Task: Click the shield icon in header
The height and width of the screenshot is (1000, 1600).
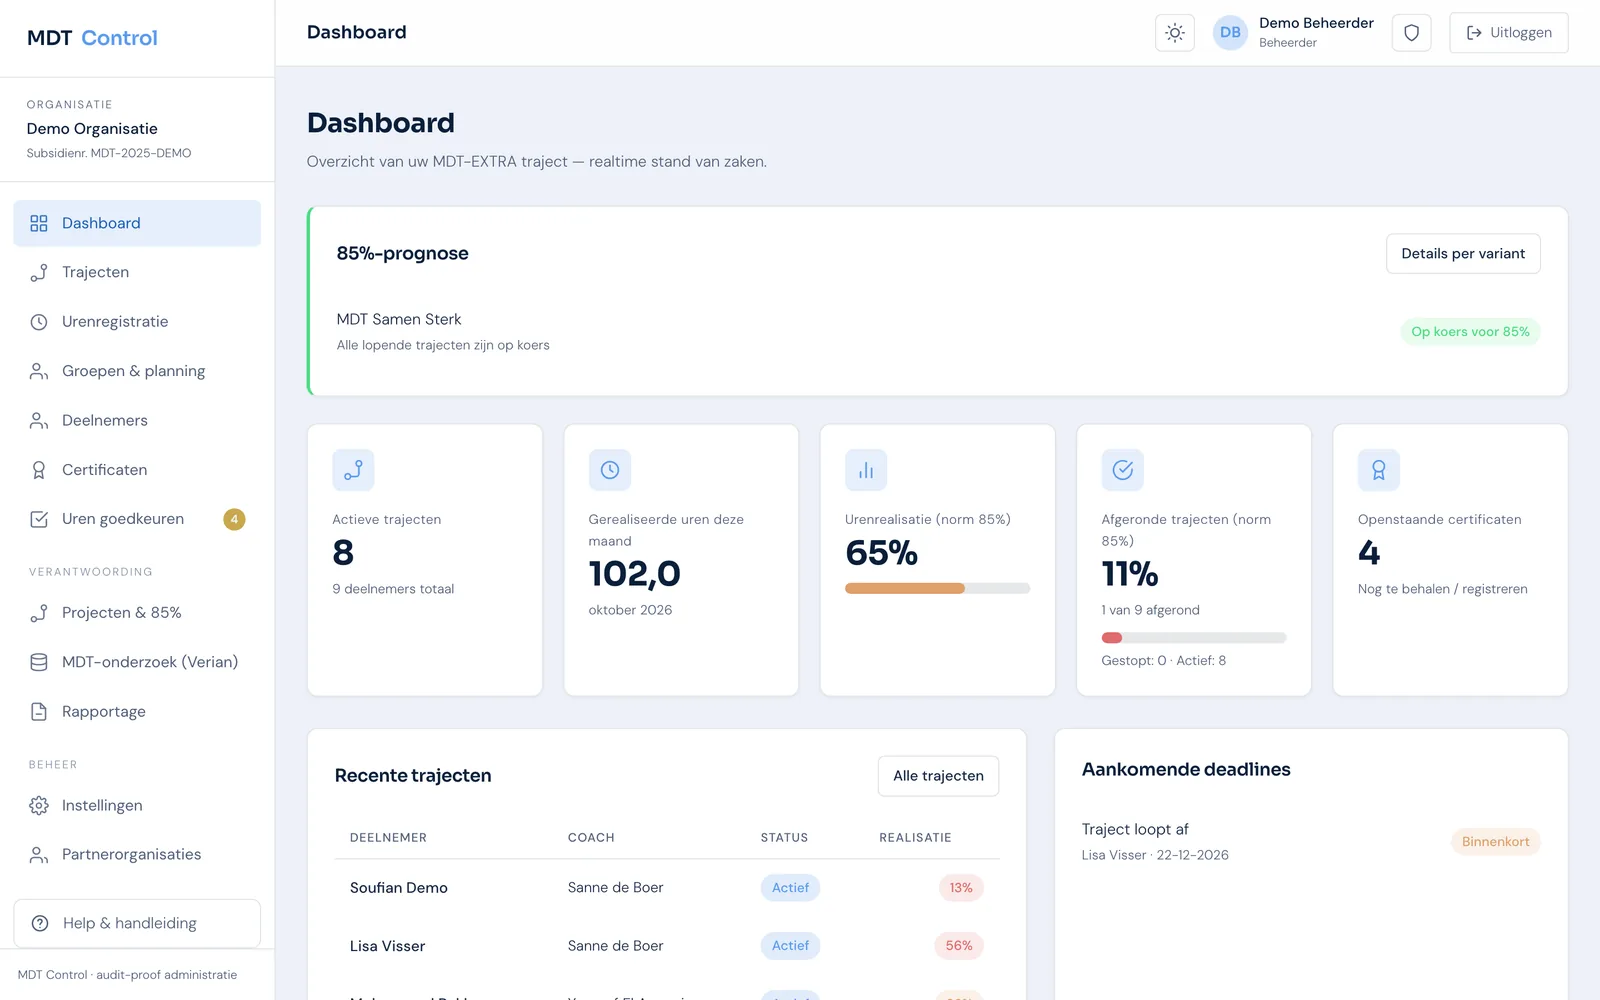Action: coord(1411,33)
